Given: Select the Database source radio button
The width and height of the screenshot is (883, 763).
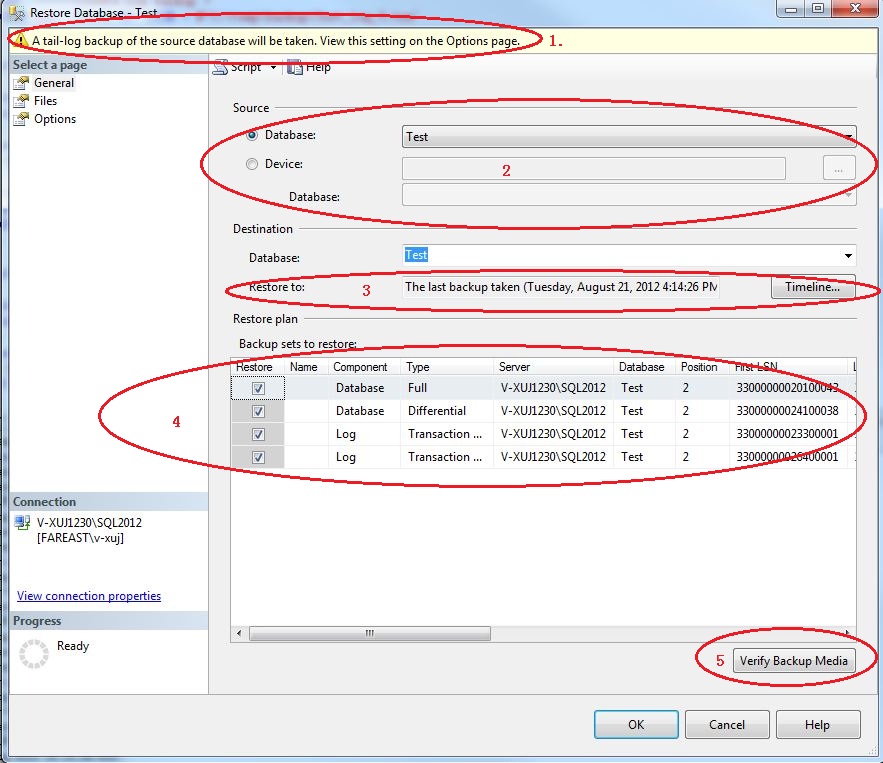Looking at the screenshot, I should 252,135.
